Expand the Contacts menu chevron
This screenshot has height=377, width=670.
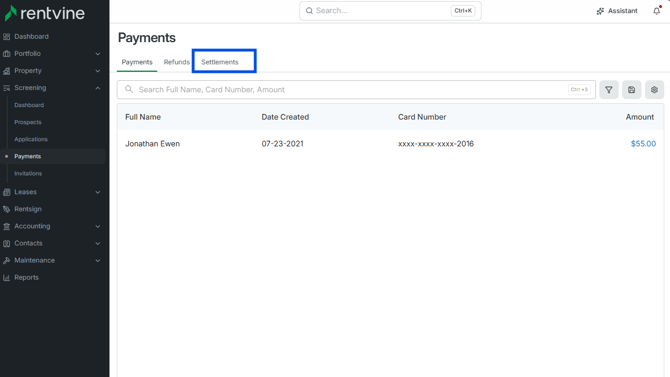(x=97, y=244)
